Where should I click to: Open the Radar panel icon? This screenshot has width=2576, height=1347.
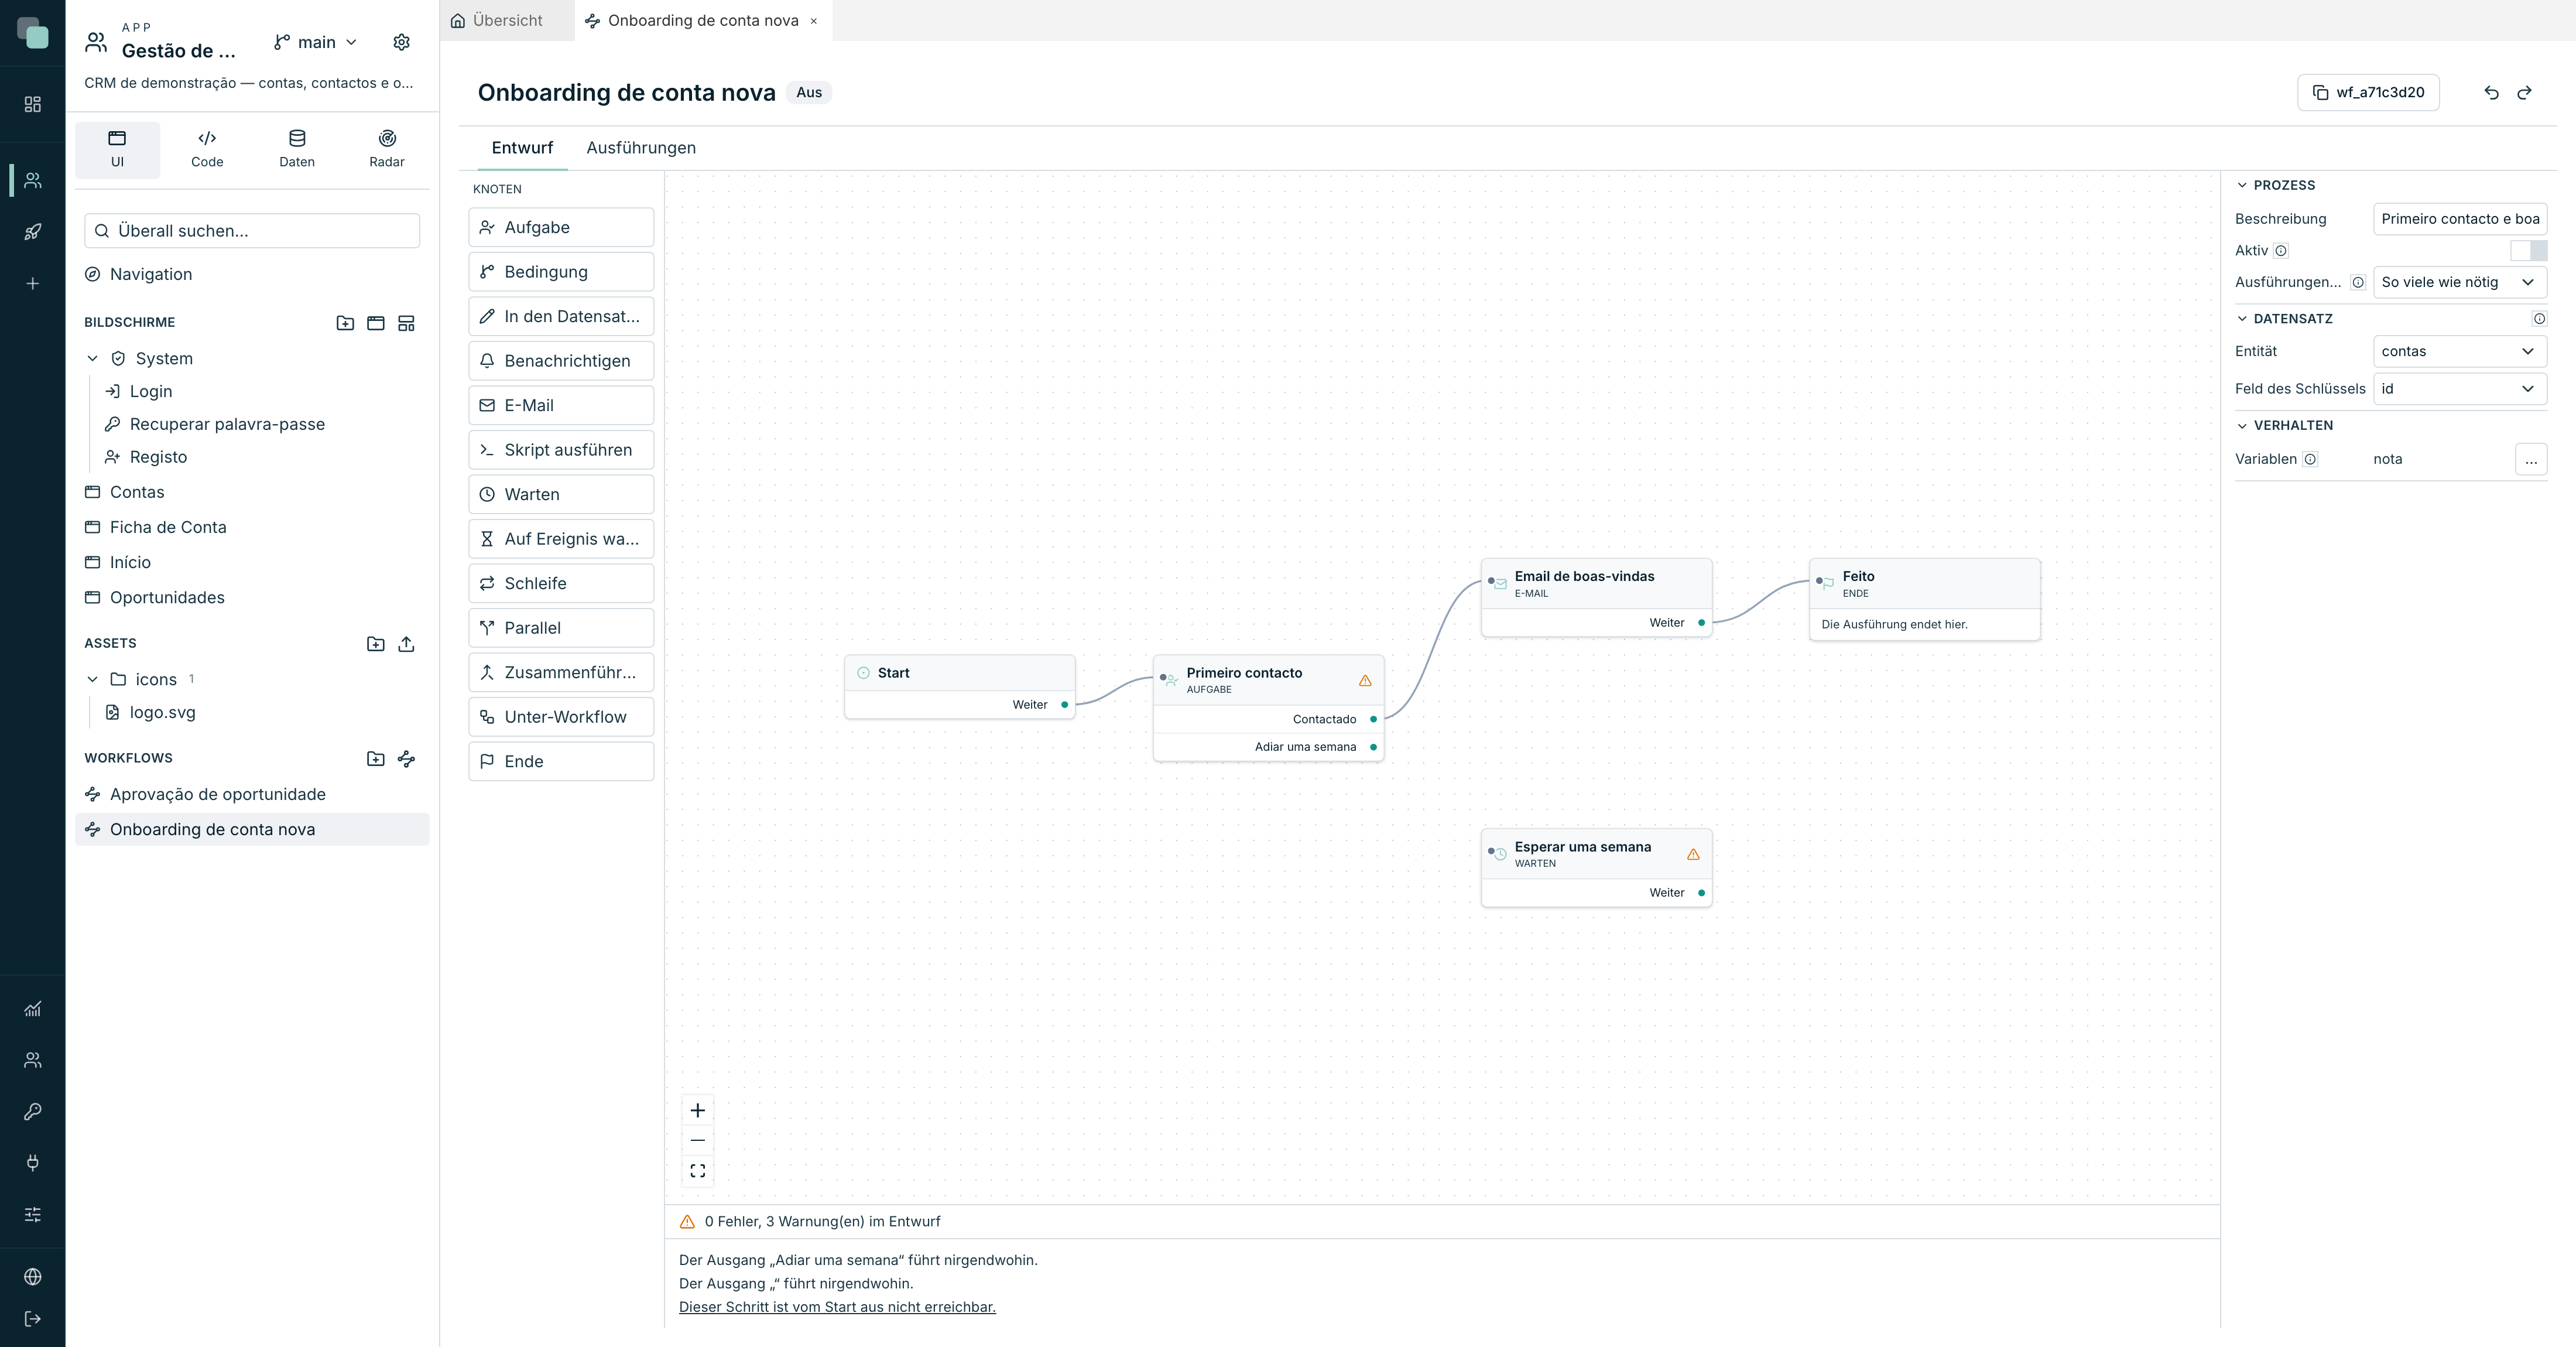[x=387, y=149]
